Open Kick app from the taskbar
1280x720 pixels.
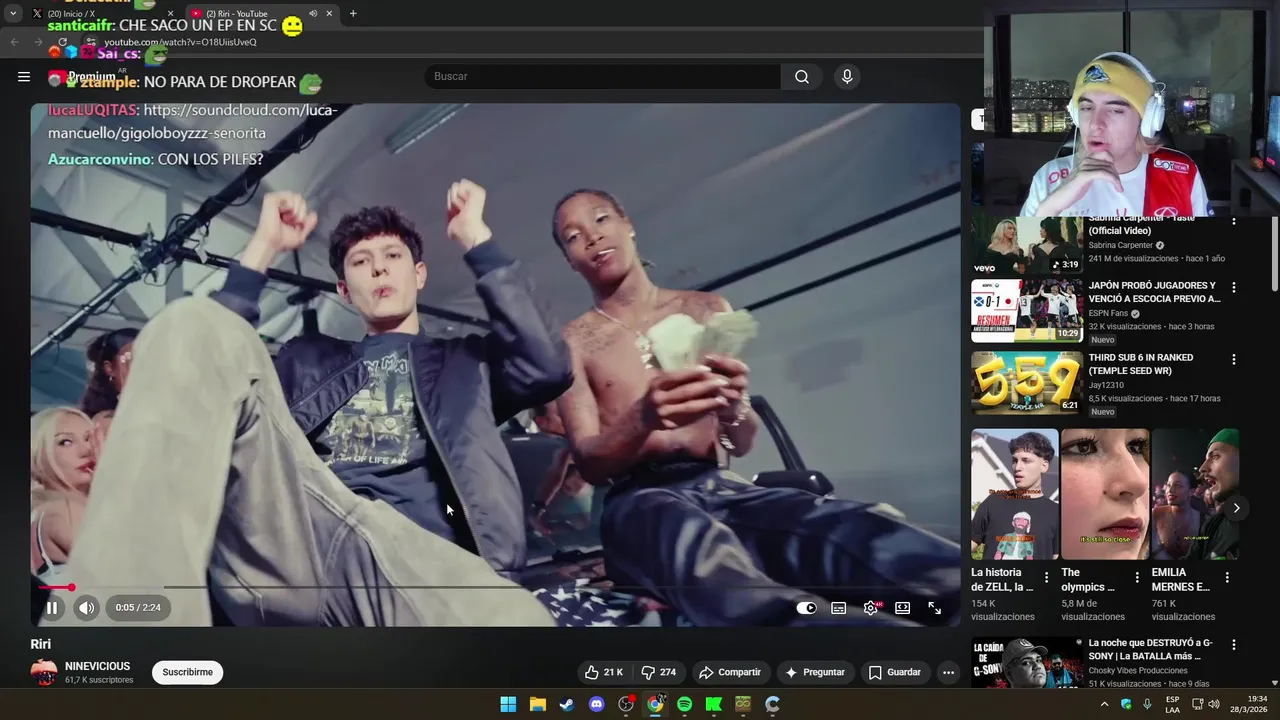click(713, 704)
